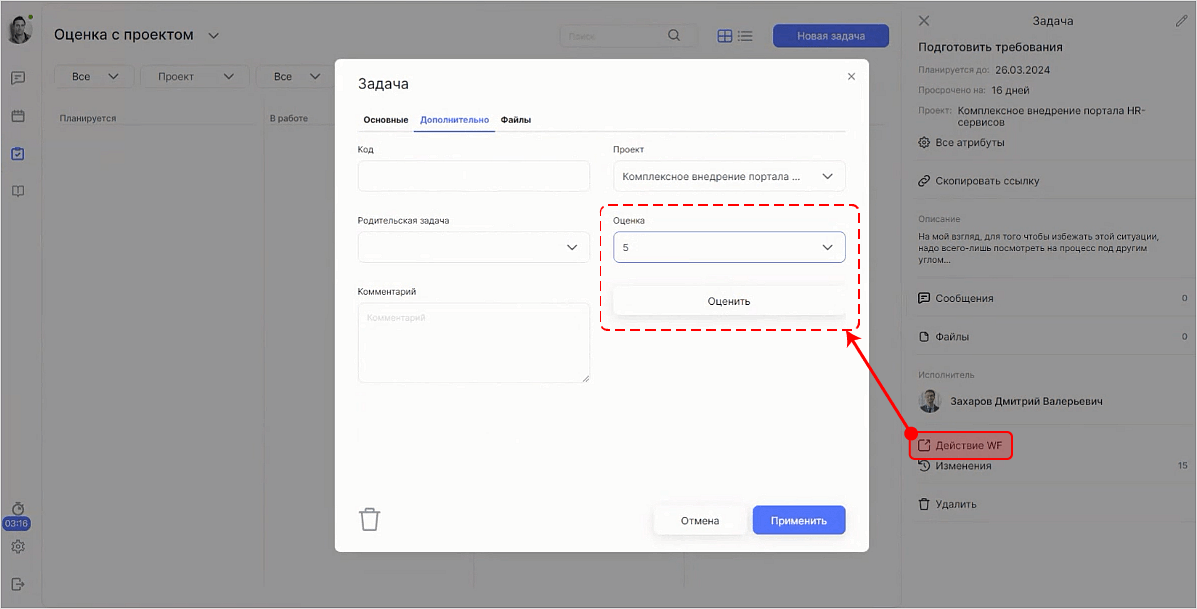Switch to grid view near the search bar
The width and height of the screenshot is (1197, 609).
point(724,36)
